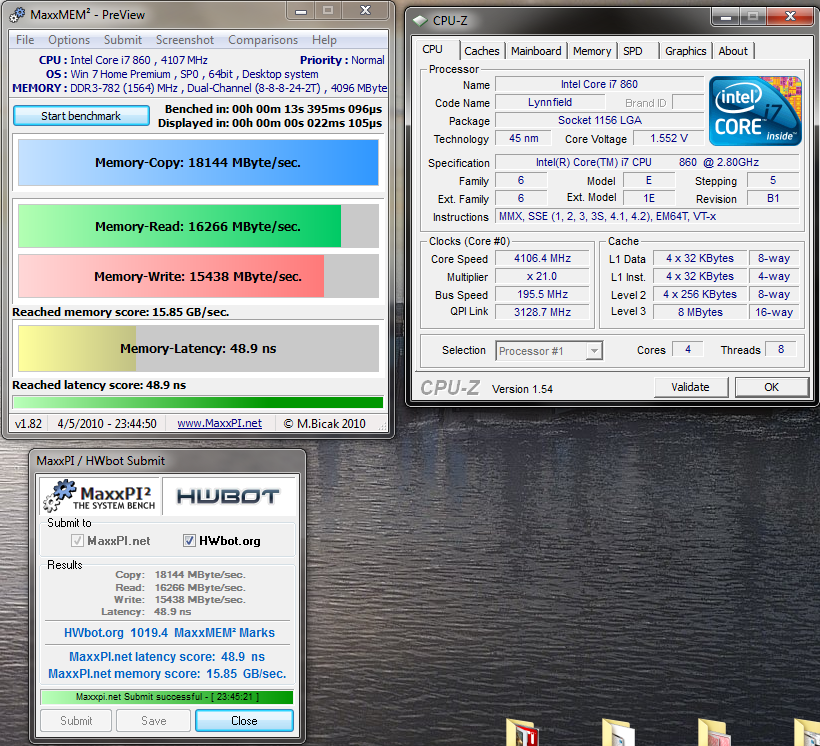The image size is (820, 746).
Task: Click the Start benchmark button
Action: point(81,116)
